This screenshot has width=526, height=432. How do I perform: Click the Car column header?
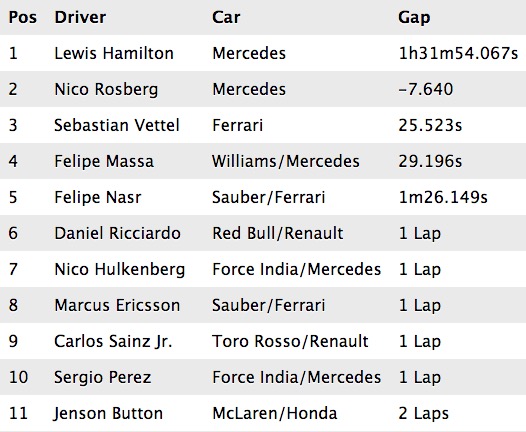[x=226, y=17]
